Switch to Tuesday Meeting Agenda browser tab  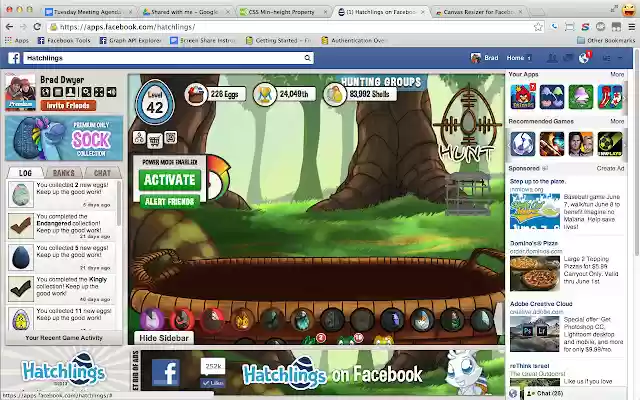tap(88, 12)
